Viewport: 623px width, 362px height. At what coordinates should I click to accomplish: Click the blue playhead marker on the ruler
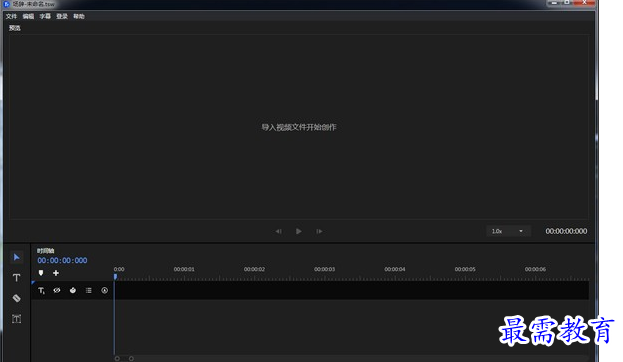(115, 277)
